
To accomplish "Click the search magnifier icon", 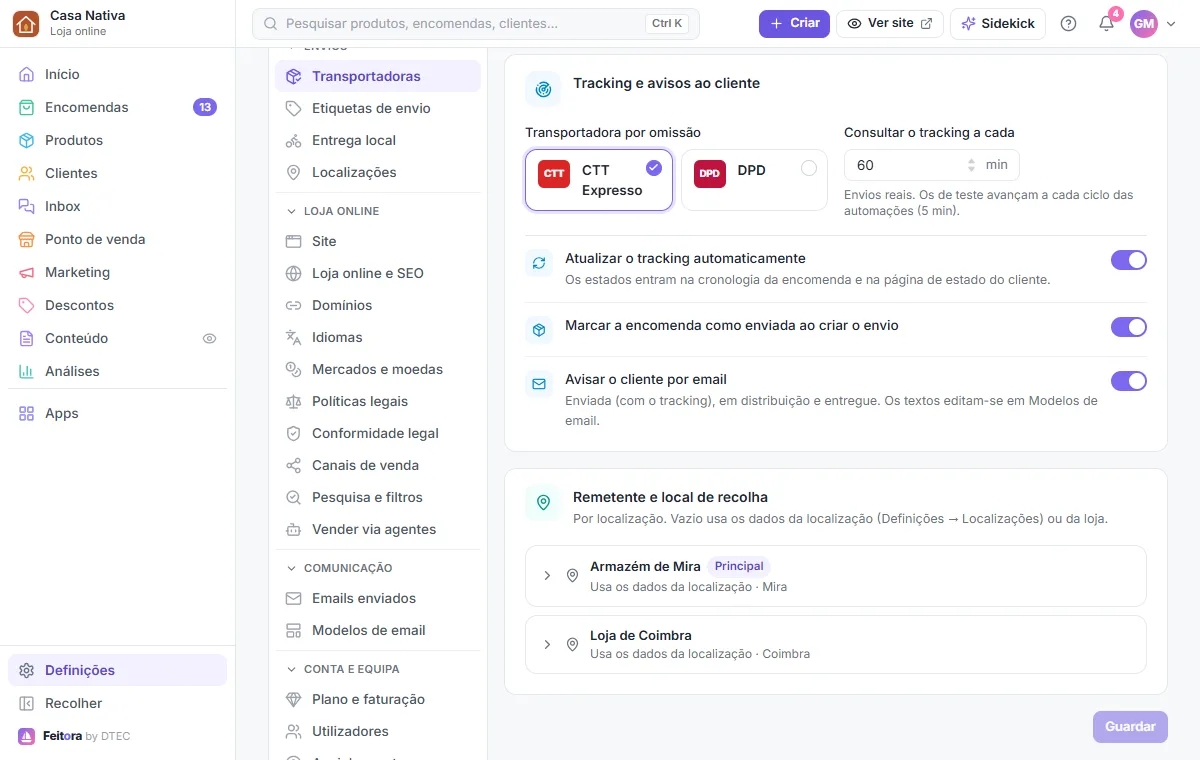I will (x=270, y=23).
